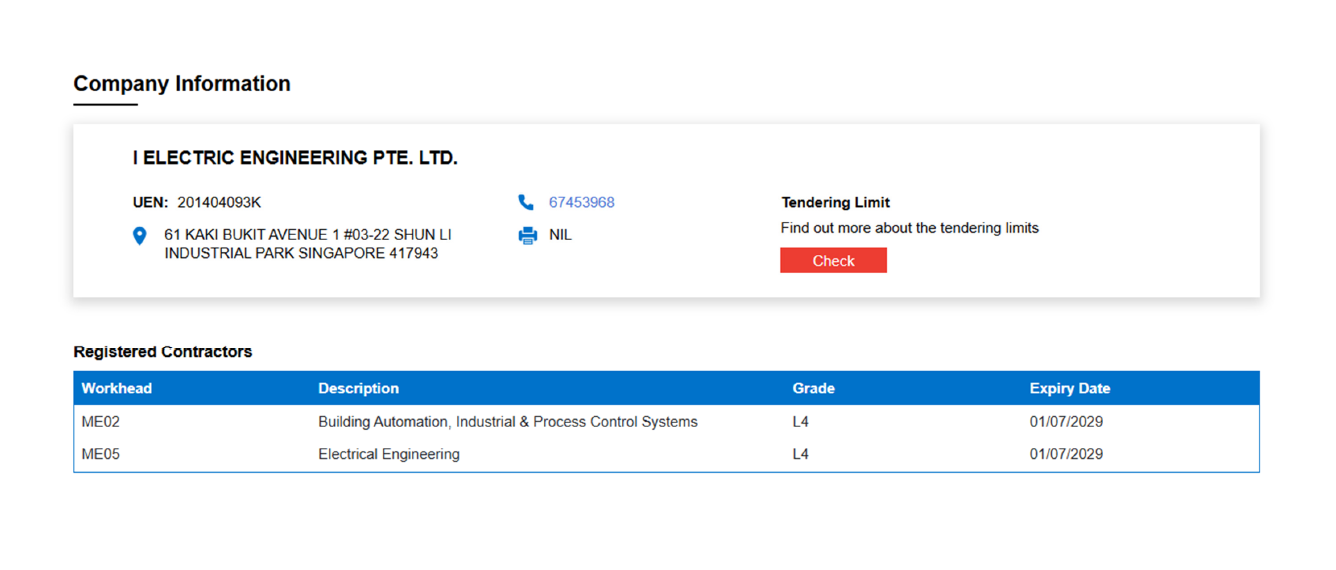The image size is (1336, 570).
Task: Select the ME02 workhead cell
Action: tap(101, 422)
